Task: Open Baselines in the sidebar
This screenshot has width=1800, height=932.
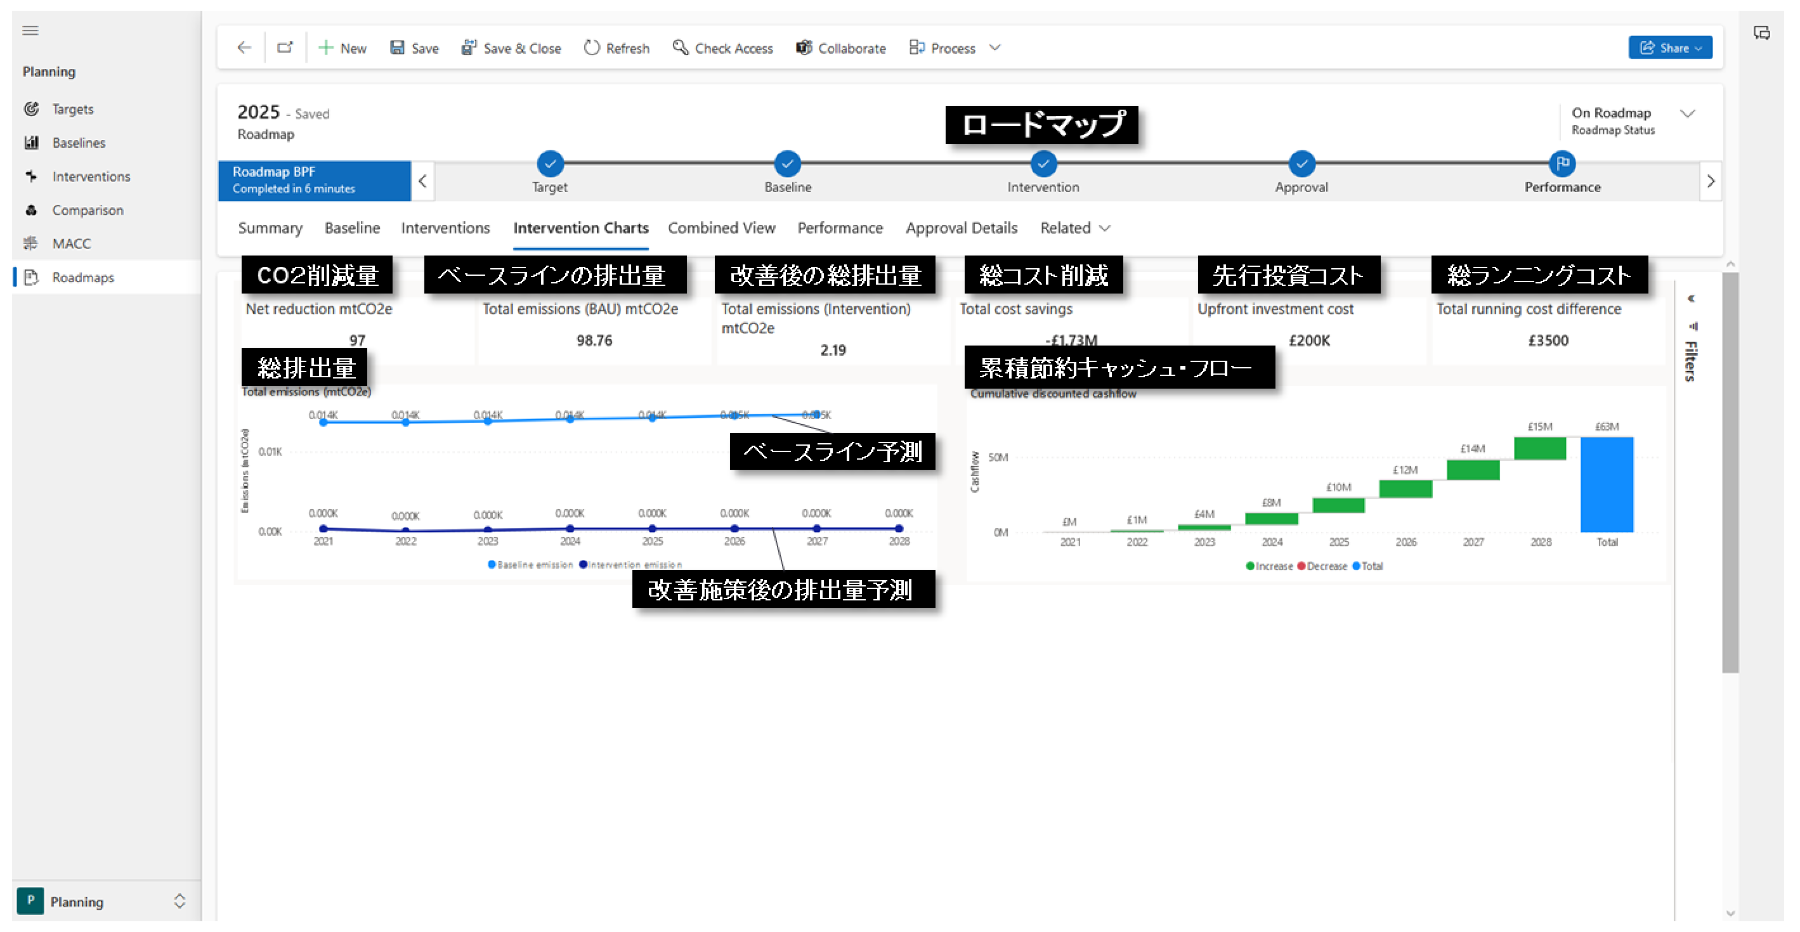Action: (x=78, y=143)
